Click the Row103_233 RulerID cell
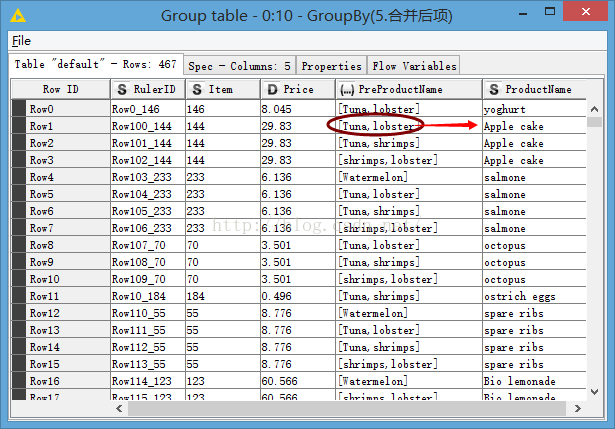The width and height of the screenshot is (615, 429). pyautogui.click(x=148, y=177)
